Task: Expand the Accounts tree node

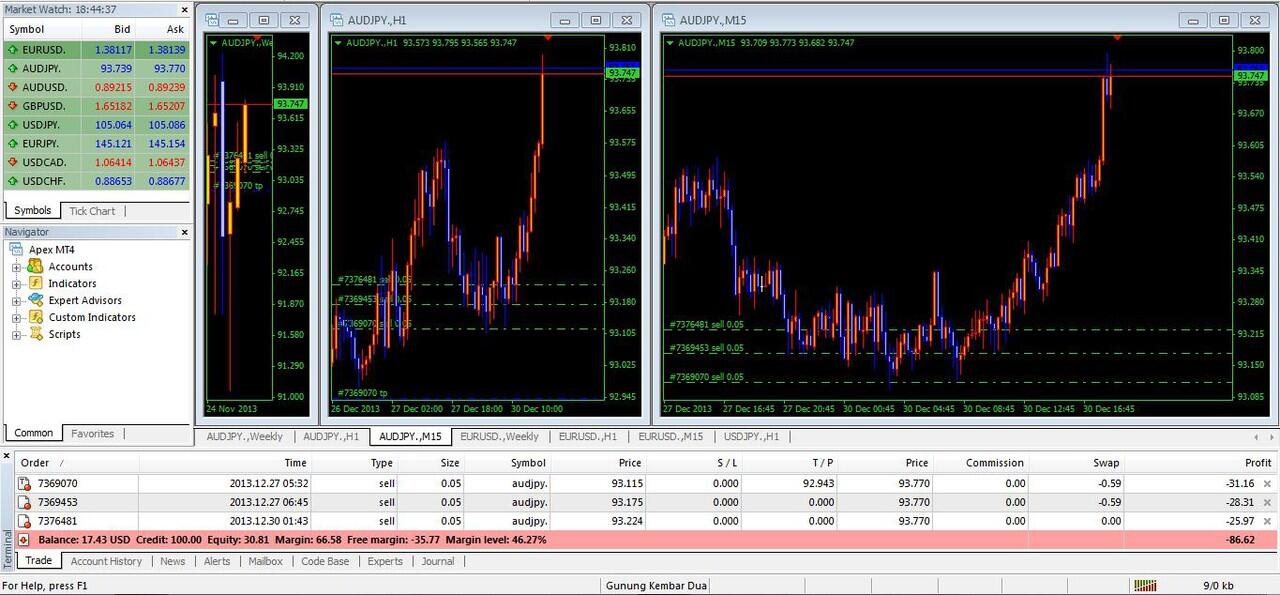Action: point(16,267)
